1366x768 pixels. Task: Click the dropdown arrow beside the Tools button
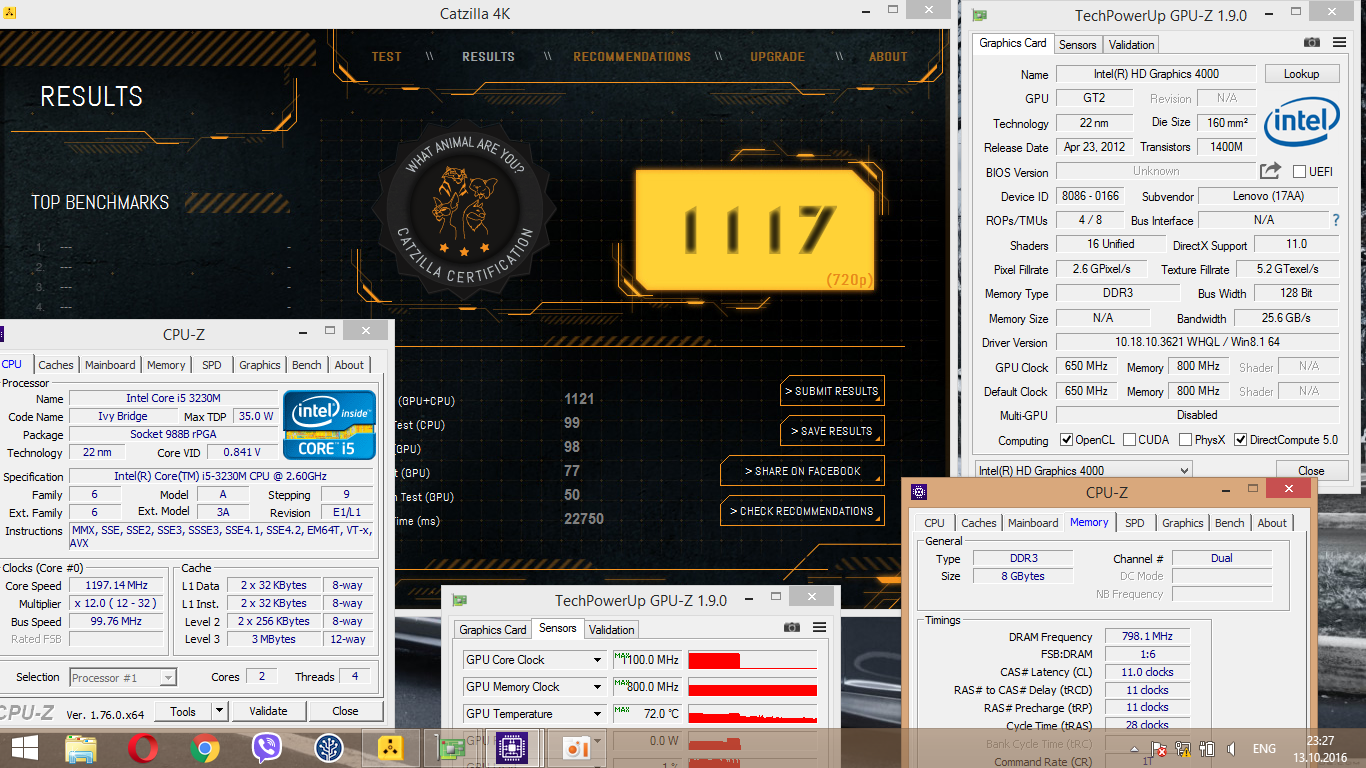[x=220, y=711]
